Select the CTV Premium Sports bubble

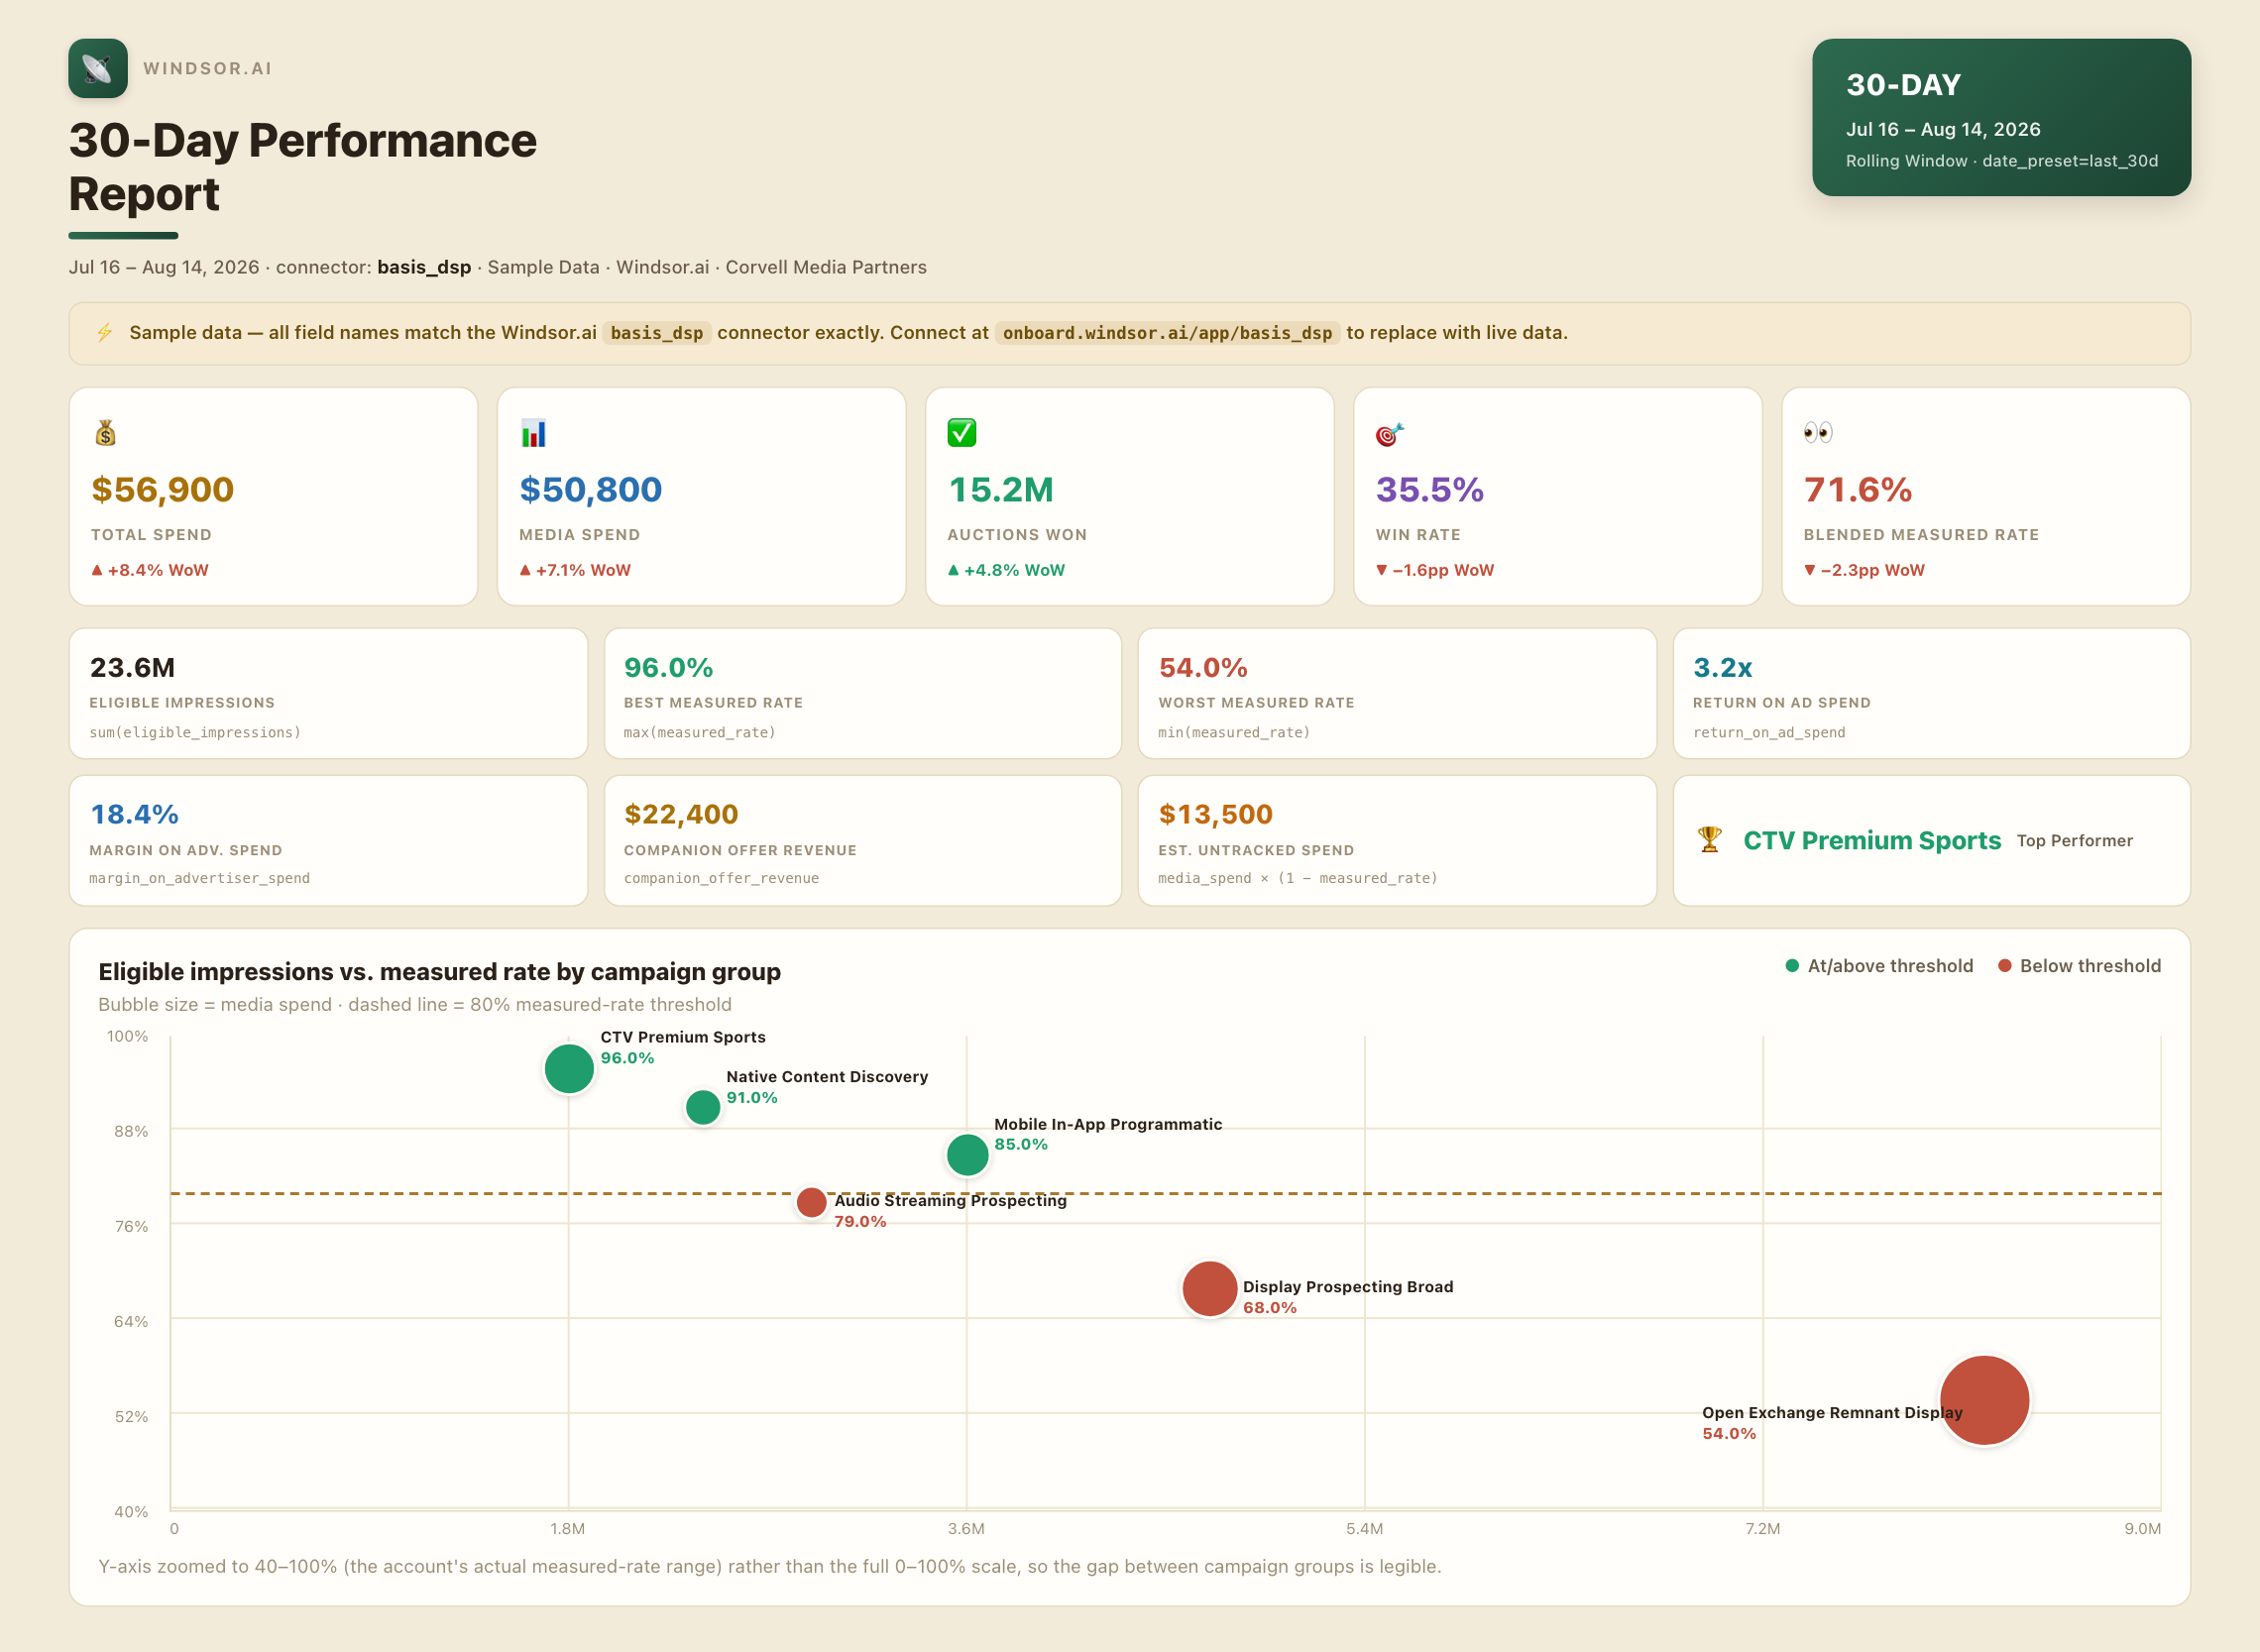click(x=569, y=1068)
